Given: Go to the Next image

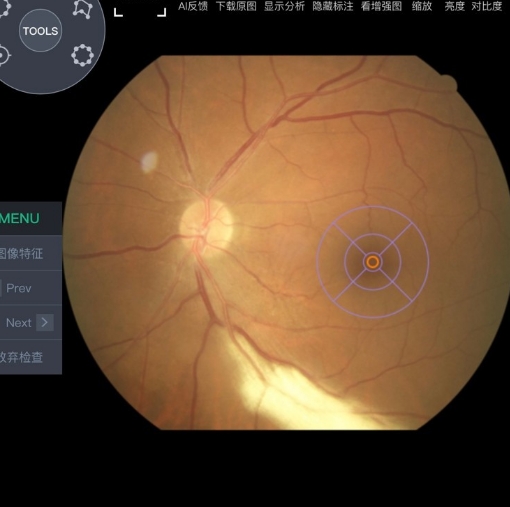Looking at the screenshot, I should click(x=31, y=323).
